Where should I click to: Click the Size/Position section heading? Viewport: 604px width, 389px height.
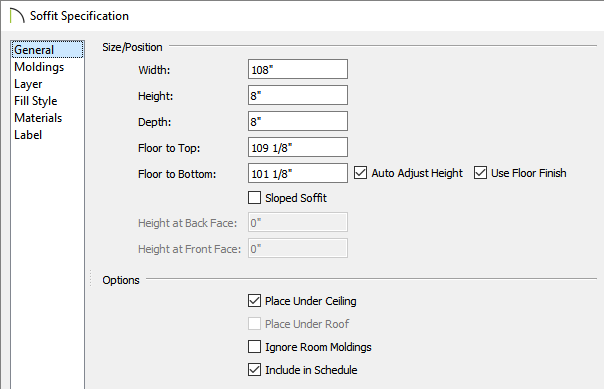[x=132, y=47]
